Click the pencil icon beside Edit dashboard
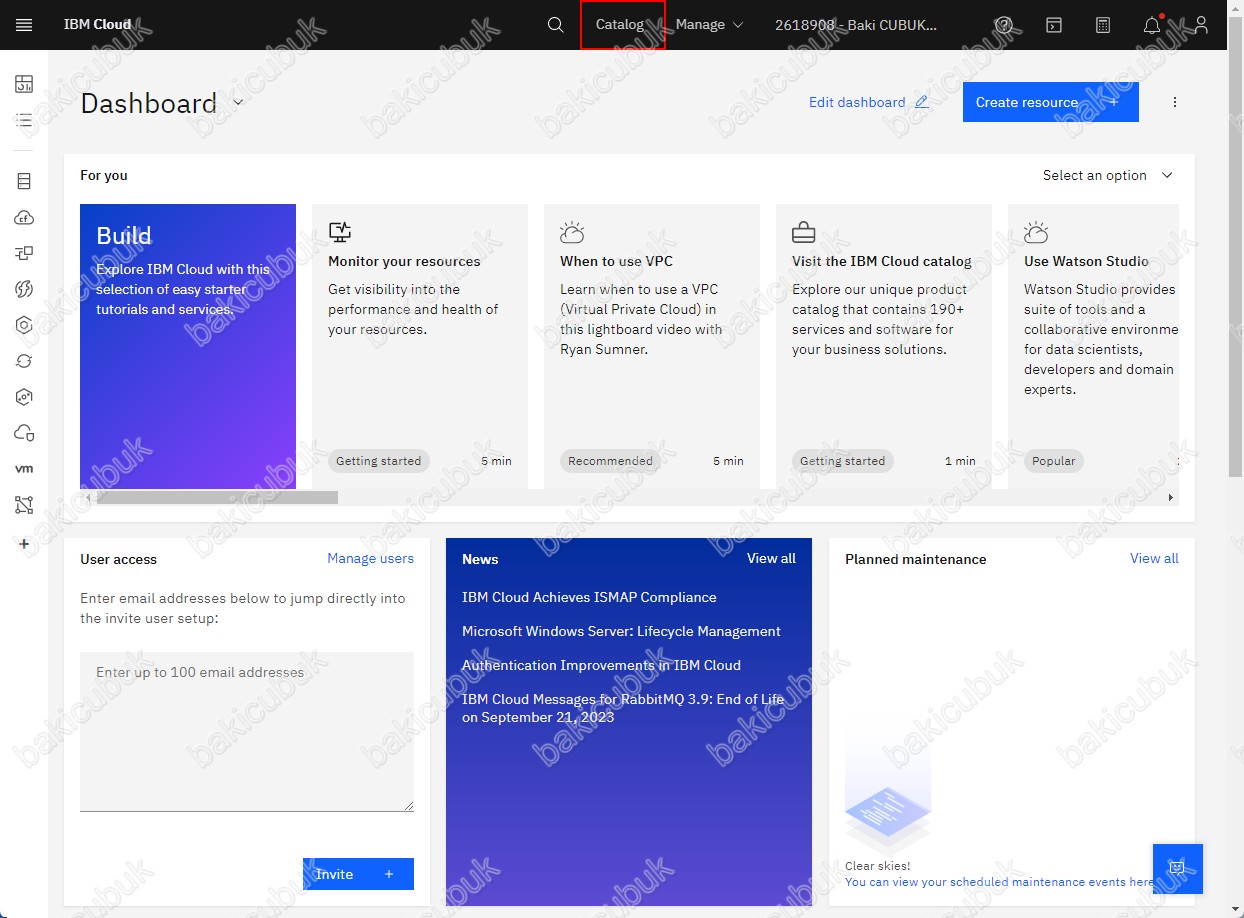 921,102
